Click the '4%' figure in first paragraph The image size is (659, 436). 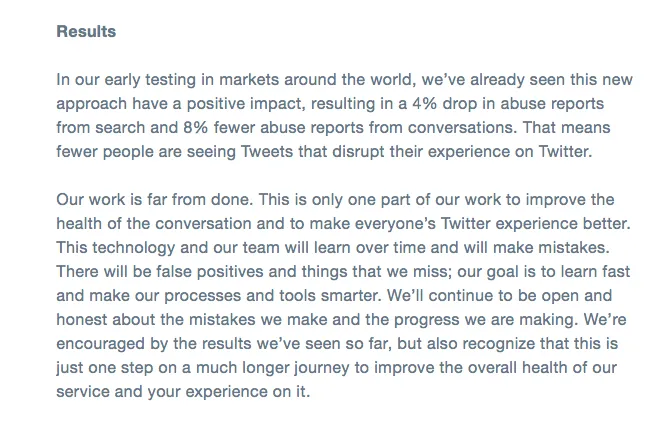[x=424, y=103]
